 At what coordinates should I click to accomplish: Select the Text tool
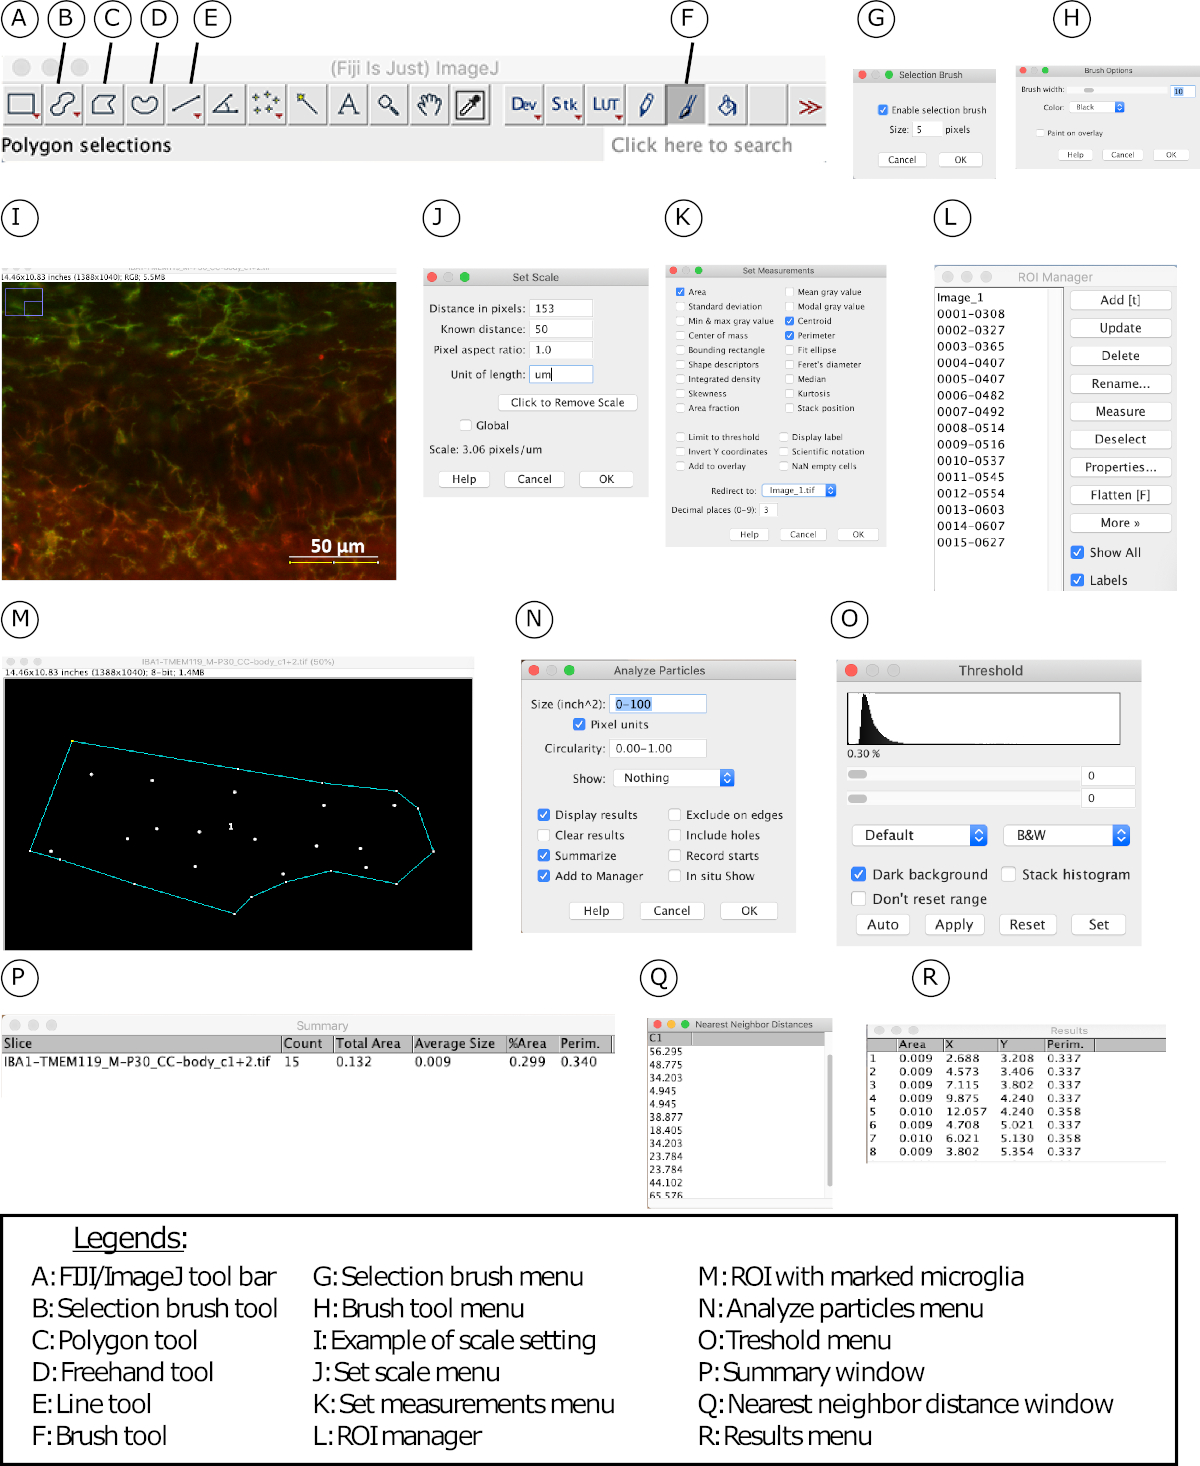tap(348, 104)
